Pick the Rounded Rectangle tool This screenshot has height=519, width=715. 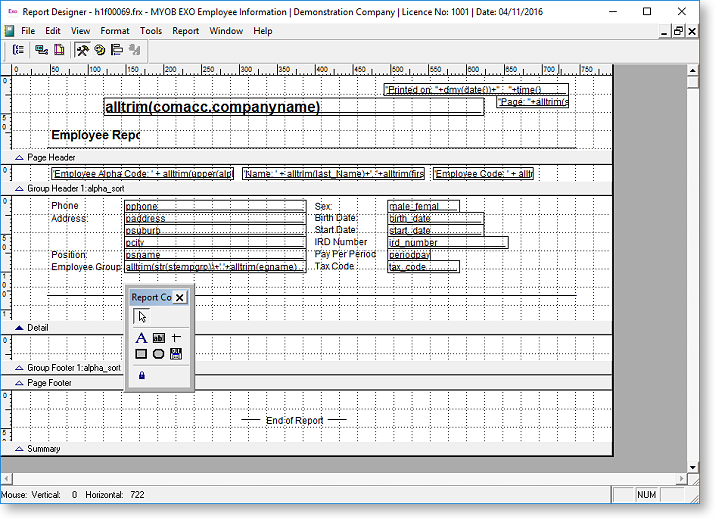[158, 354]
